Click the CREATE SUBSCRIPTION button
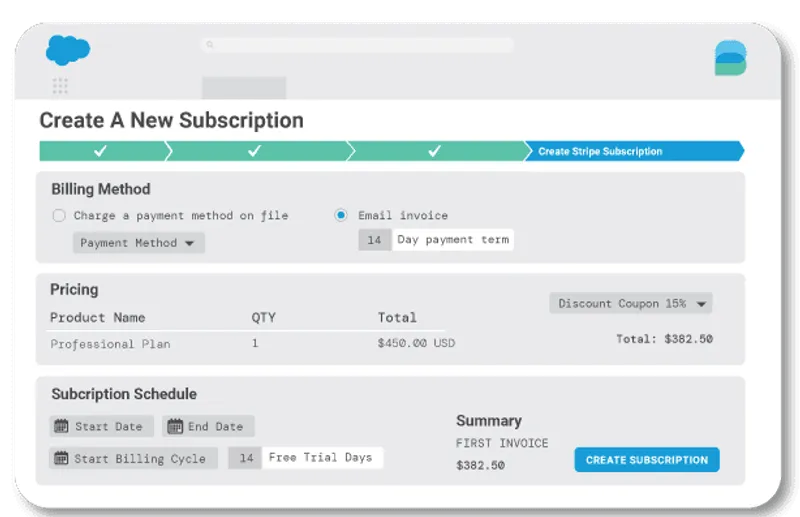 647,460
